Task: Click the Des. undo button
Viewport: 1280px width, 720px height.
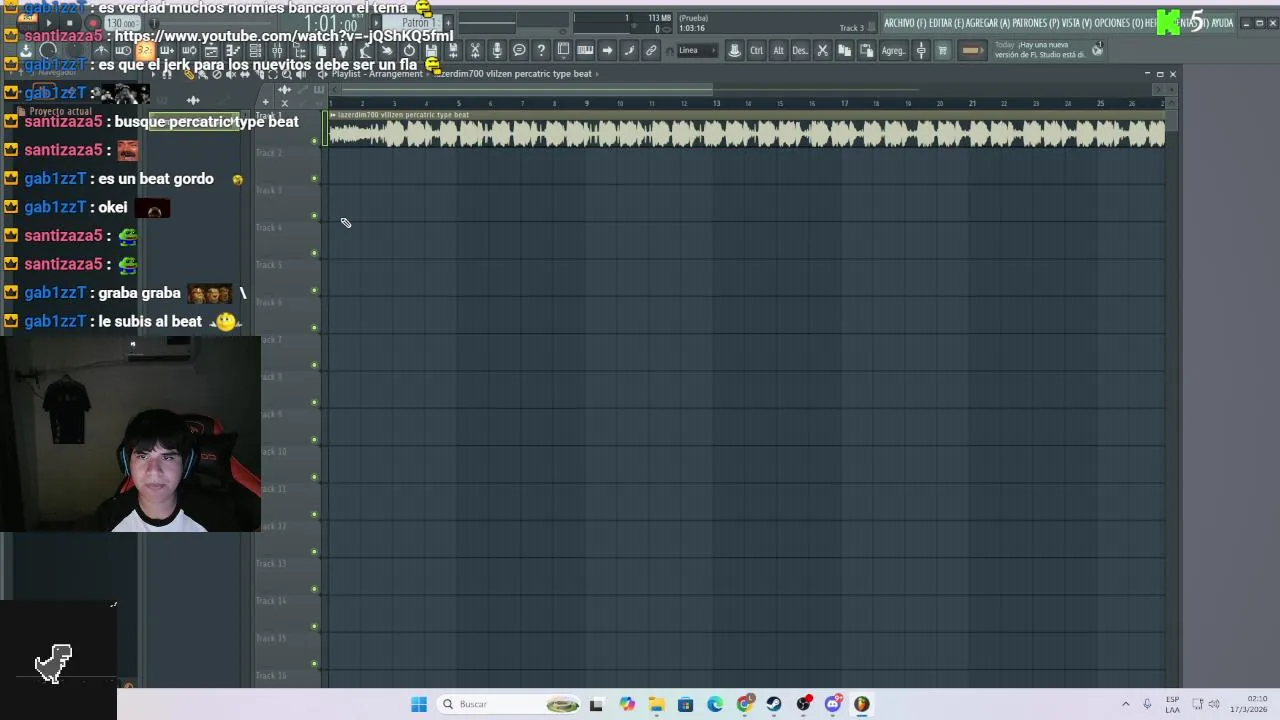Action: [800, 50]
